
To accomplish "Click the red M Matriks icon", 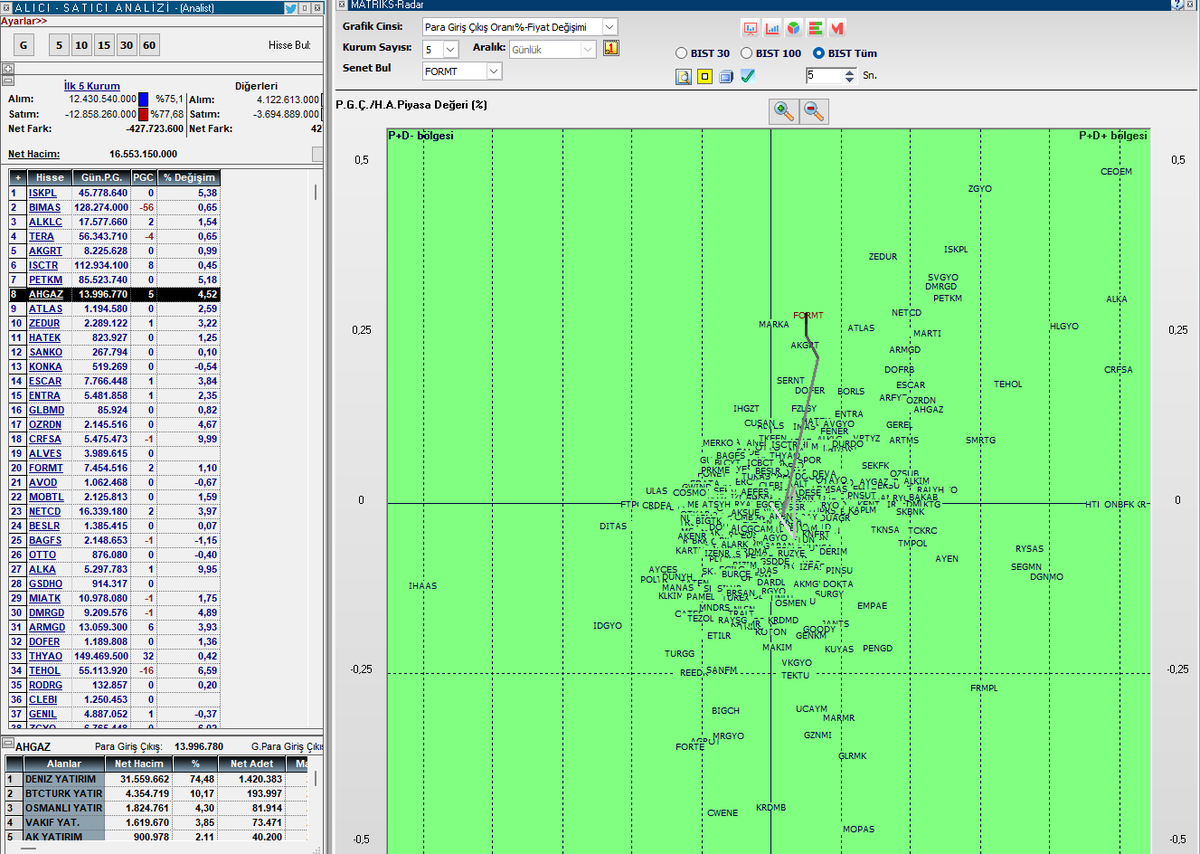I will point(837,29).
